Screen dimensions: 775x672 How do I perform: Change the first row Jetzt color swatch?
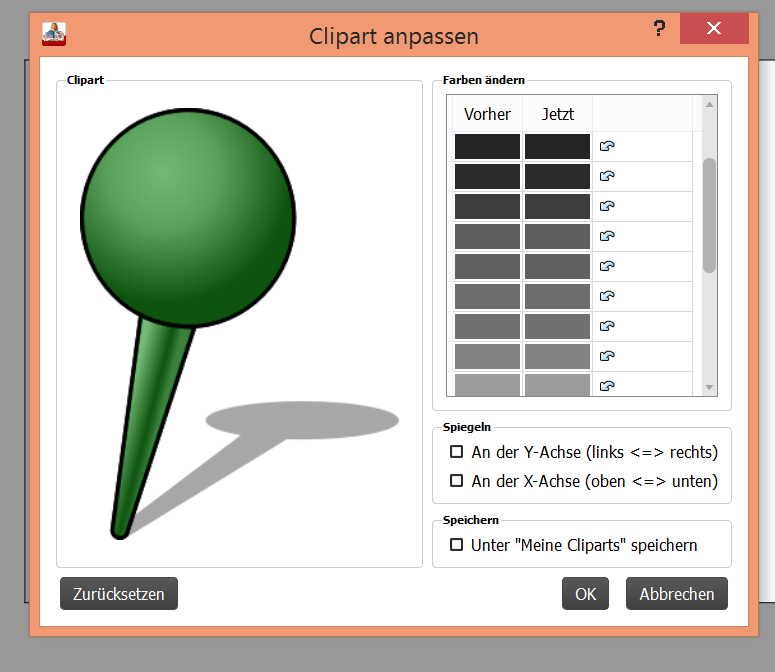pyautogui.click(x=557, y=146)
